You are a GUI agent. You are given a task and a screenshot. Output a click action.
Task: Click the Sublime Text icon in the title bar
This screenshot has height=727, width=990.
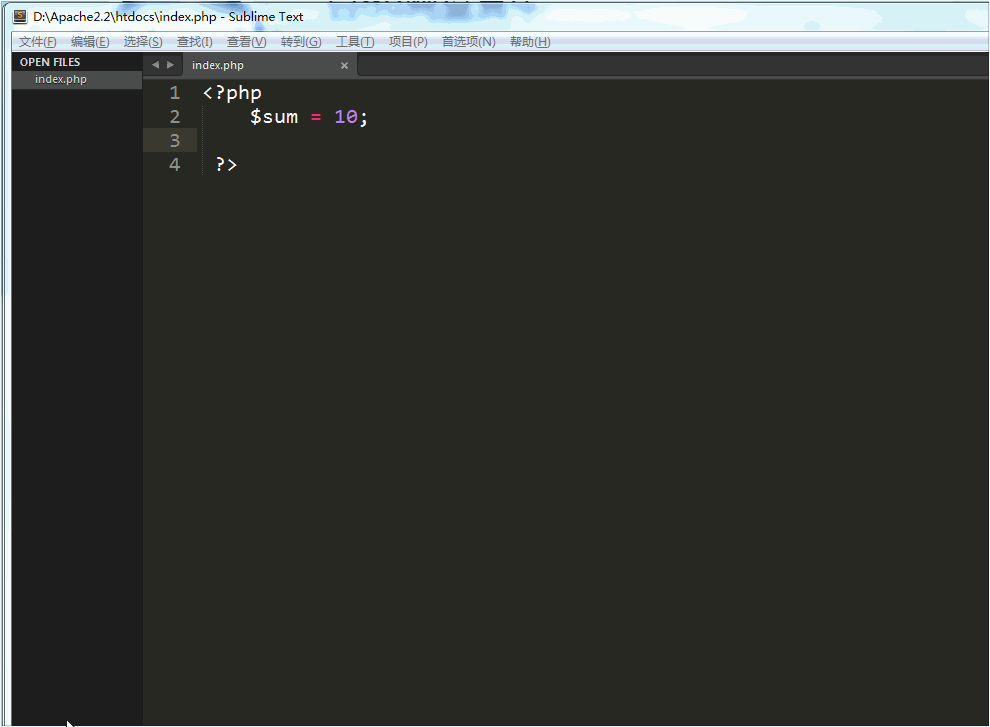point(20,16)
